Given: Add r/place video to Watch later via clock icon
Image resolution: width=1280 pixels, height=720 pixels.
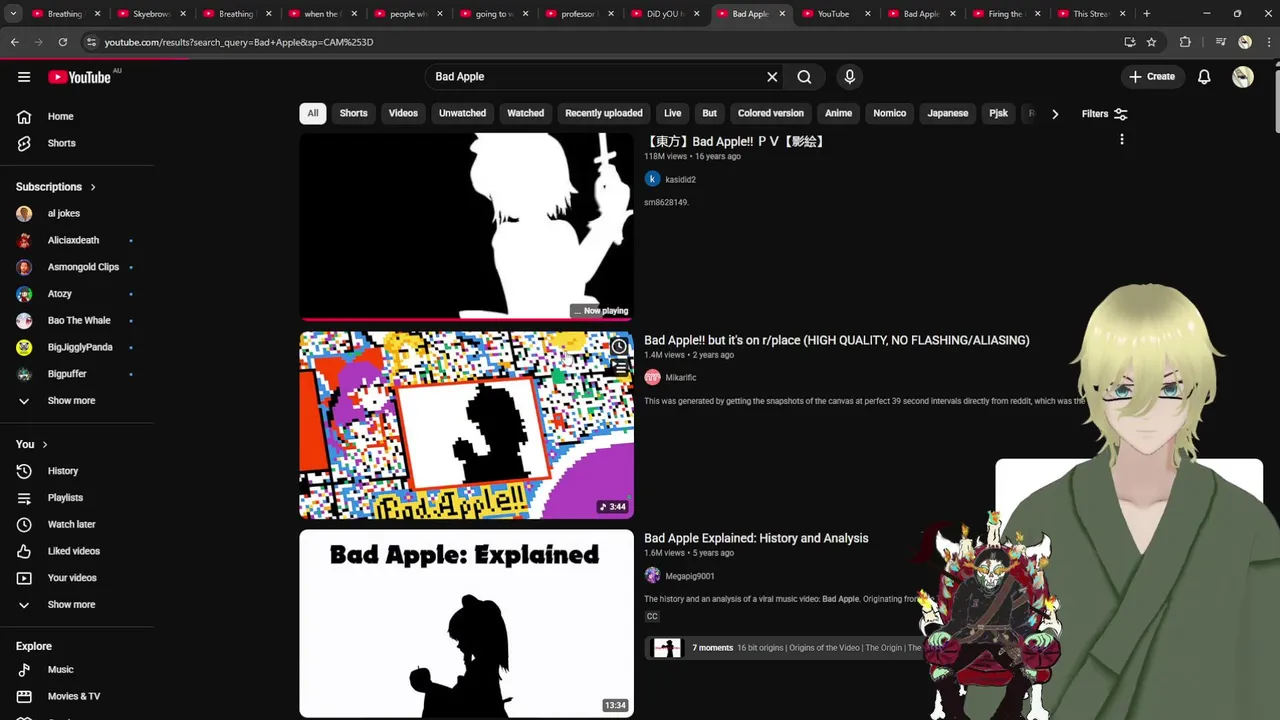Looking at the screenshot, I should (619, 347).
